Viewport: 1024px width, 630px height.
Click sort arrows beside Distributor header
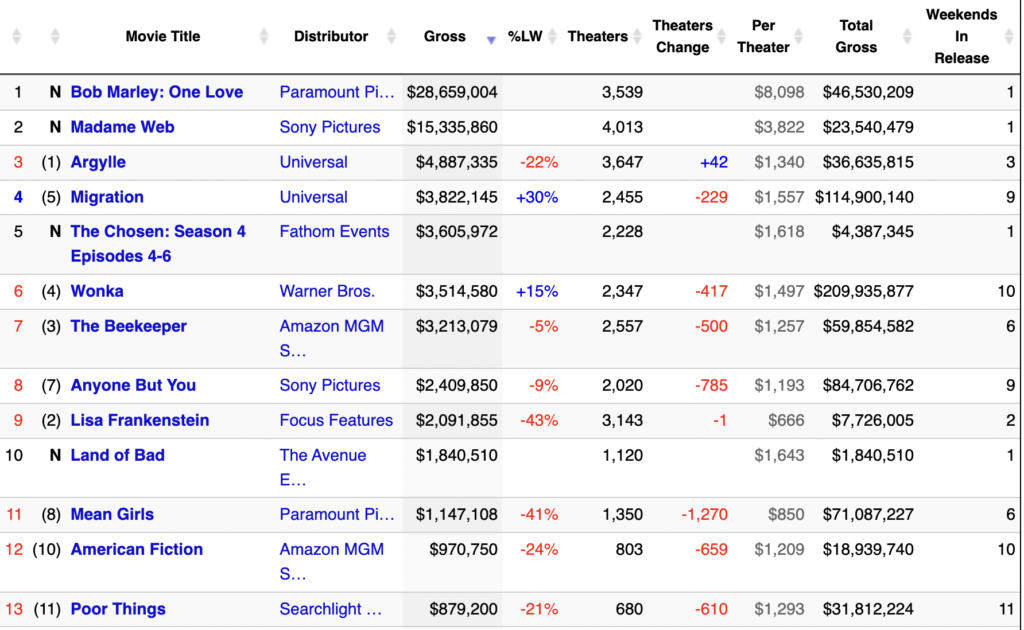click(391, 37)
